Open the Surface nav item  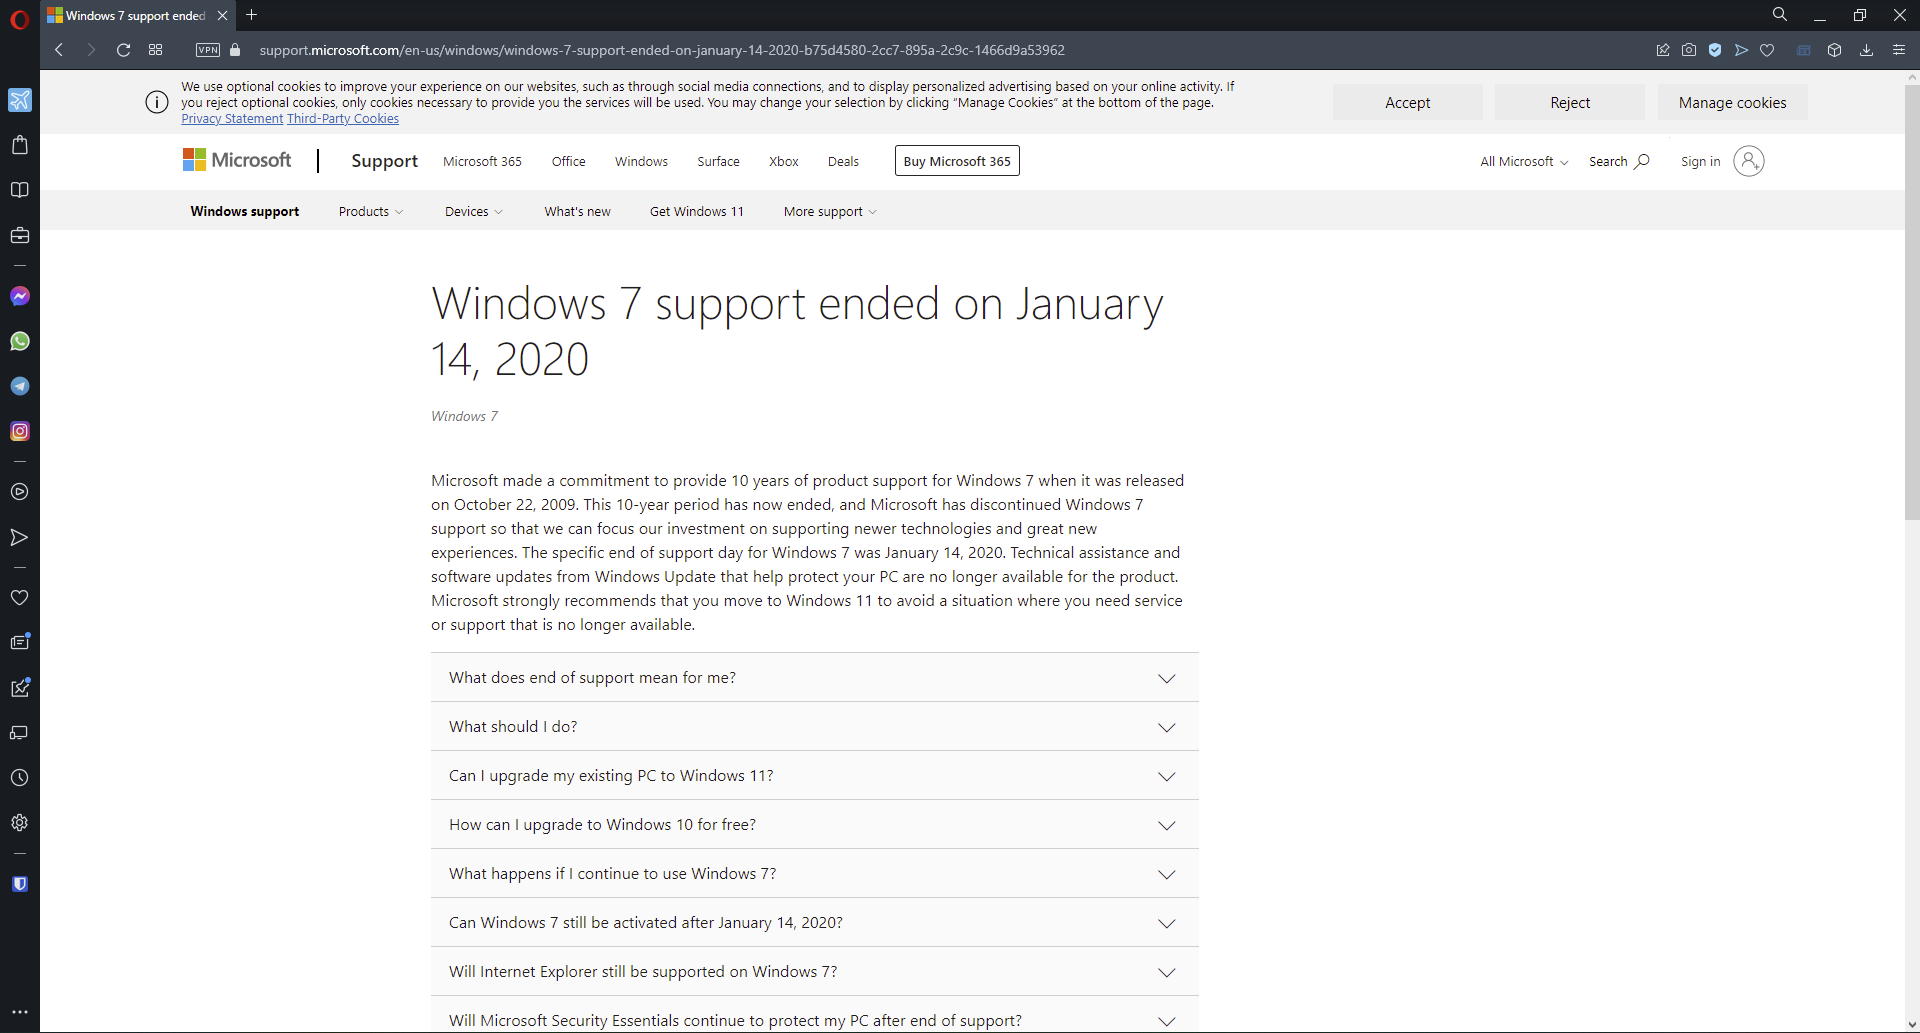click(718, 162)
